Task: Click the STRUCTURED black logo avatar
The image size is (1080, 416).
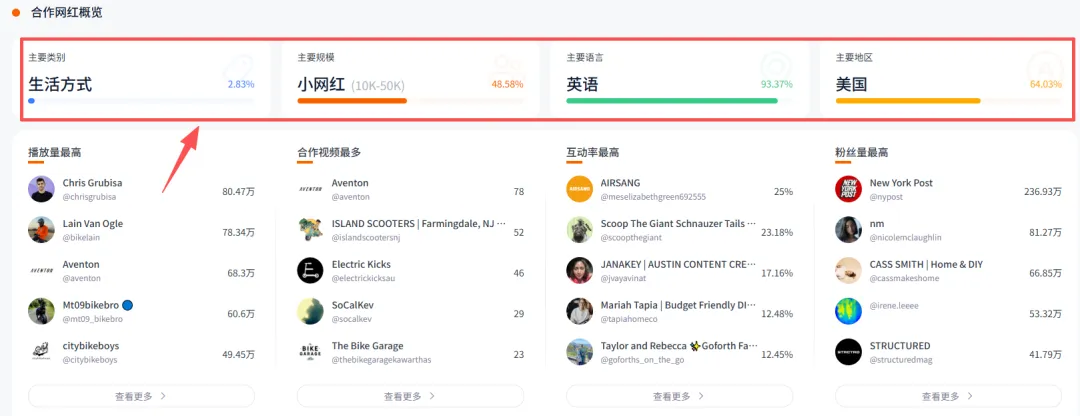Action: point(849,352)
